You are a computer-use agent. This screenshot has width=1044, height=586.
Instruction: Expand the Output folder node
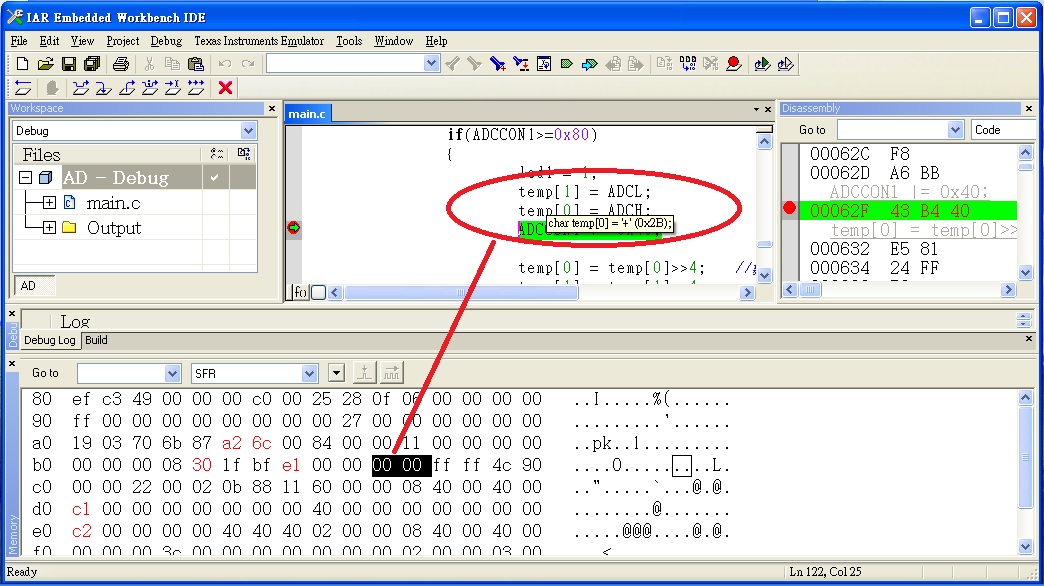click(49, 228)
